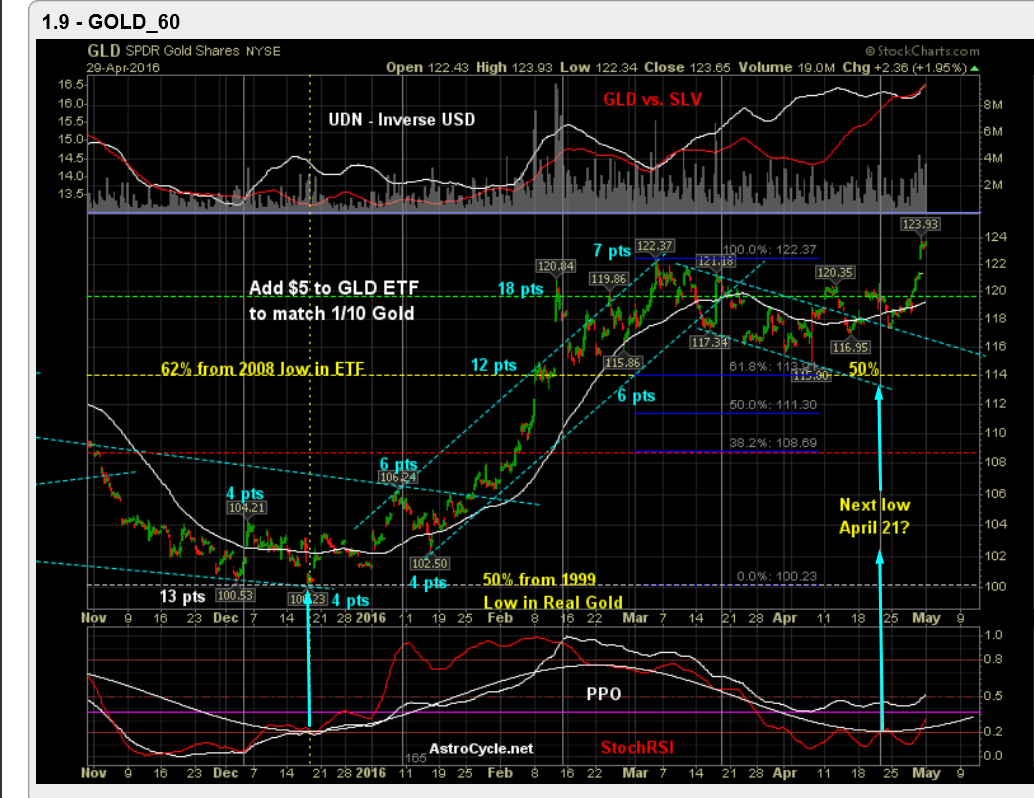Screen dimensions: 1034x798
Task: Click the '1.9 - GOLD_60' chart title
Action: 110,22
